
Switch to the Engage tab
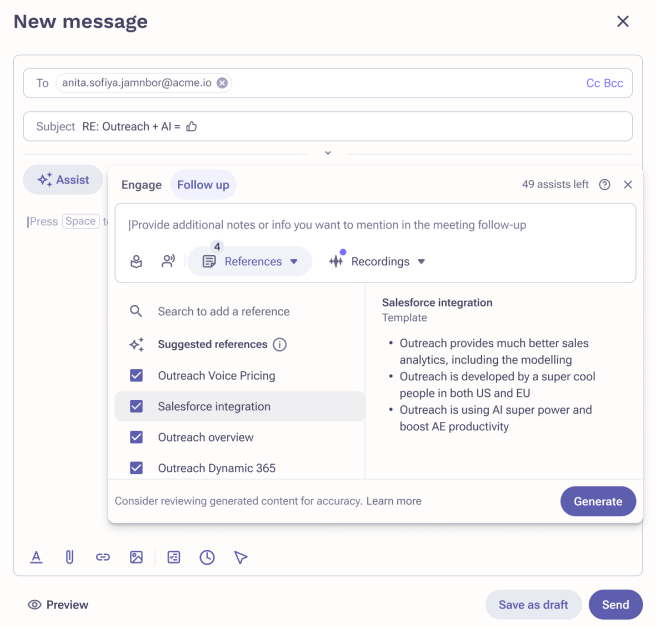click(x=141, y=185)
